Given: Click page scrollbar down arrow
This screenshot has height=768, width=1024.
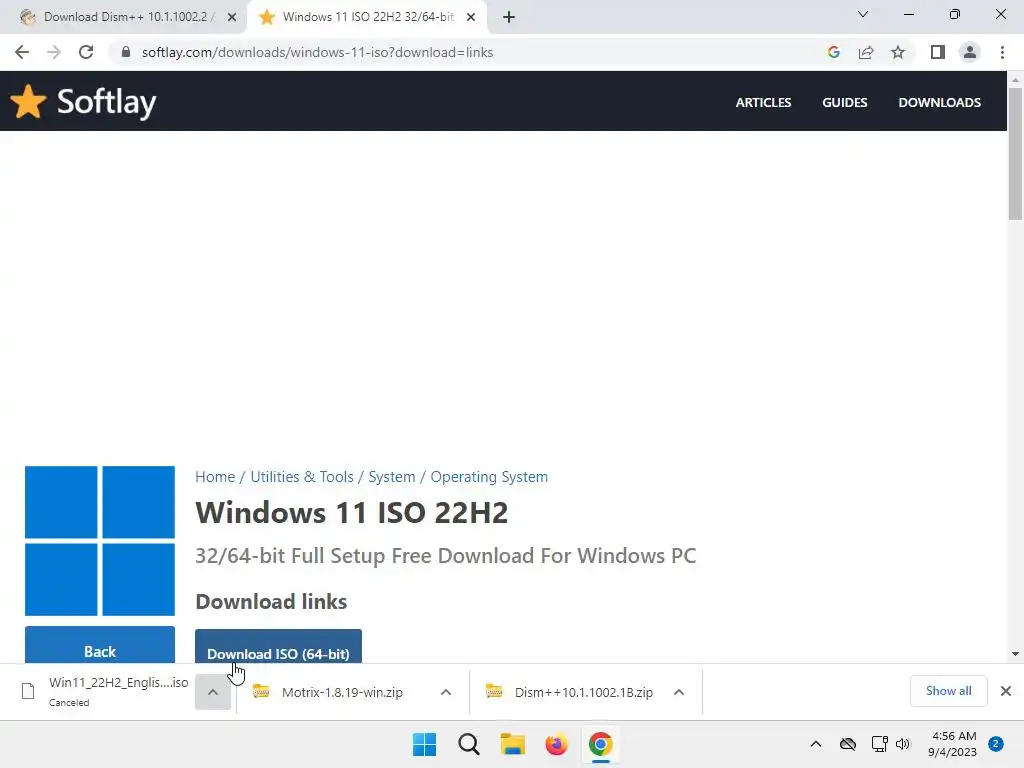Looking at the screenshot, I should [x=1015, y=654].
